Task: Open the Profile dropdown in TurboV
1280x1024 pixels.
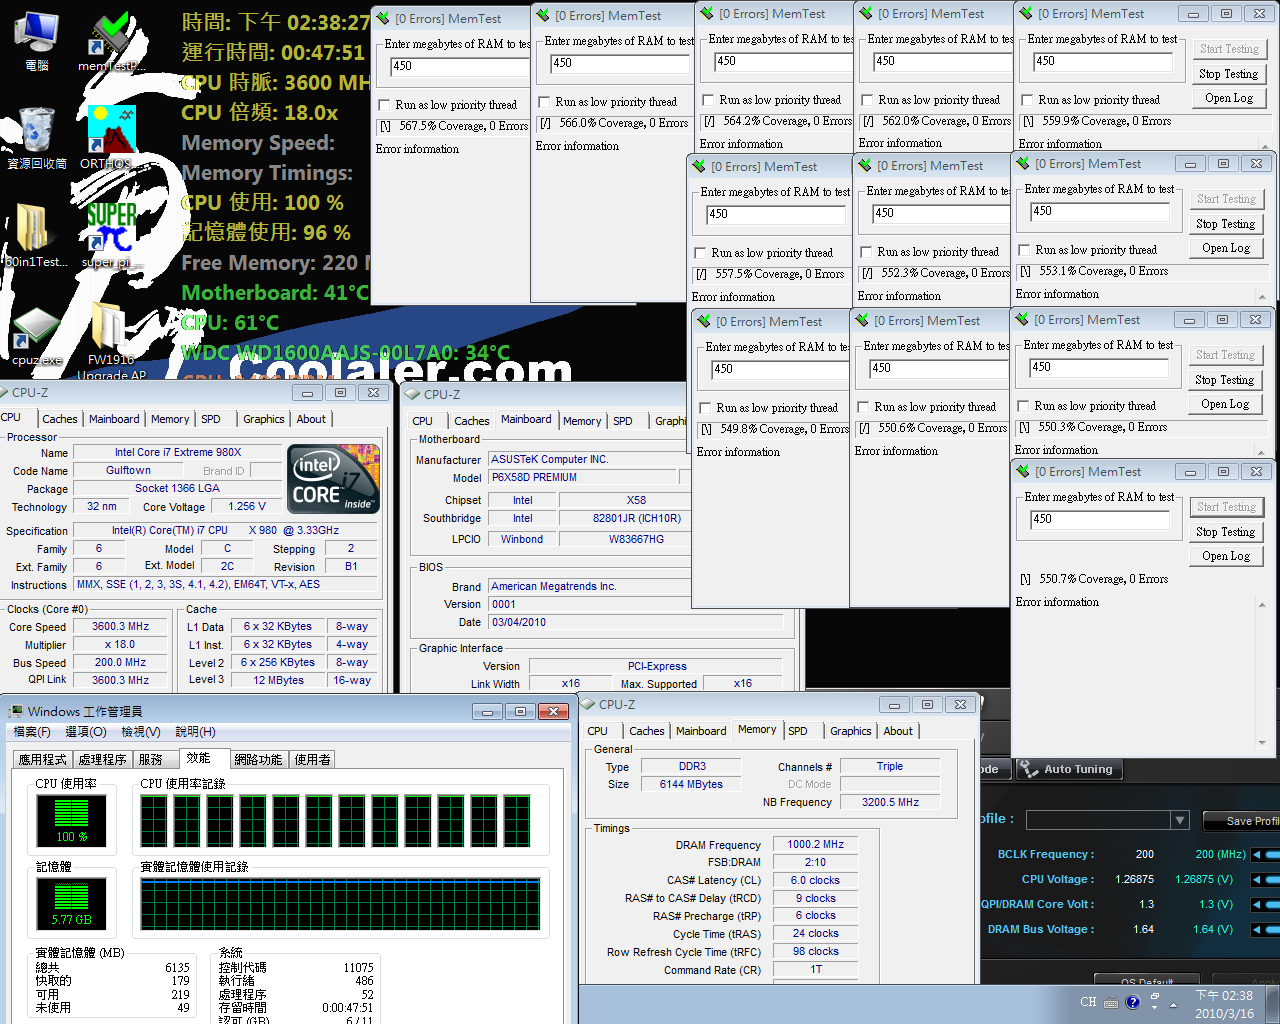Action: [x=1180, y=820]
